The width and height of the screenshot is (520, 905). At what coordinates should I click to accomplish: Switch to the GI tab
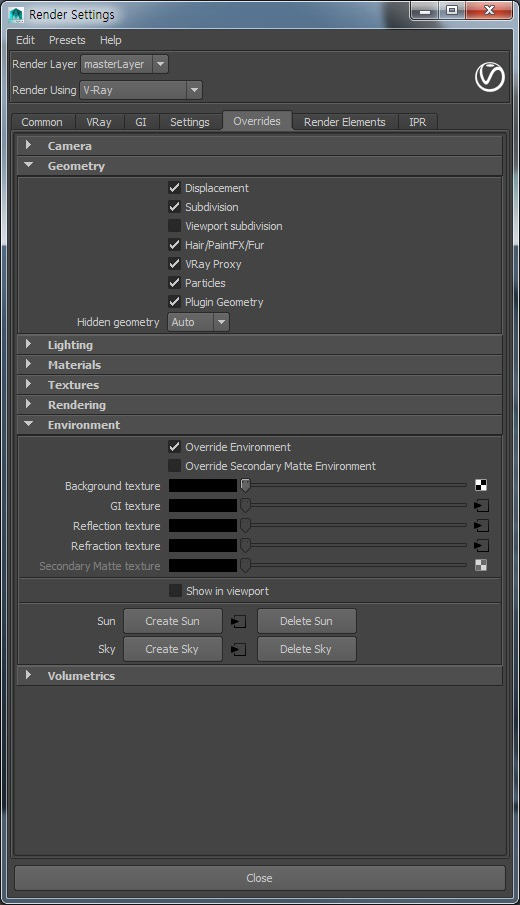[x=141, y=122]
